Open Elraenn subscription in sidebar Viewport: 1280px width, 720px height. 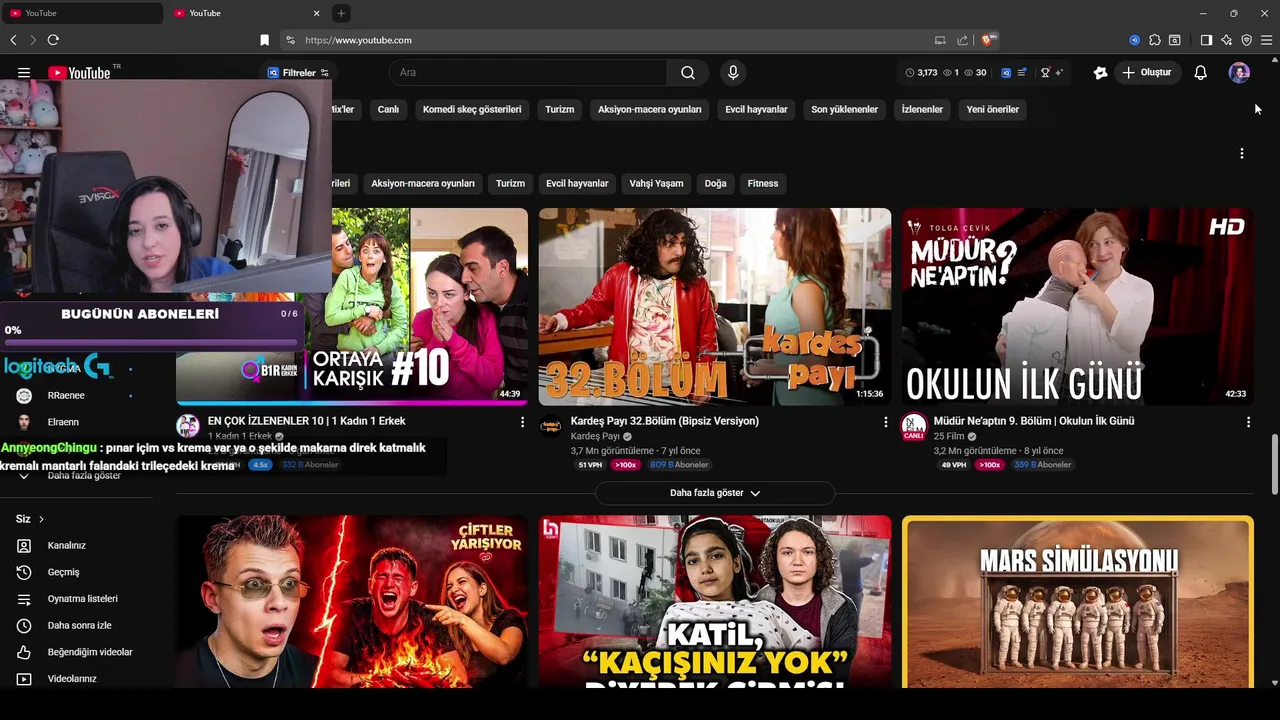click(63, 422)
